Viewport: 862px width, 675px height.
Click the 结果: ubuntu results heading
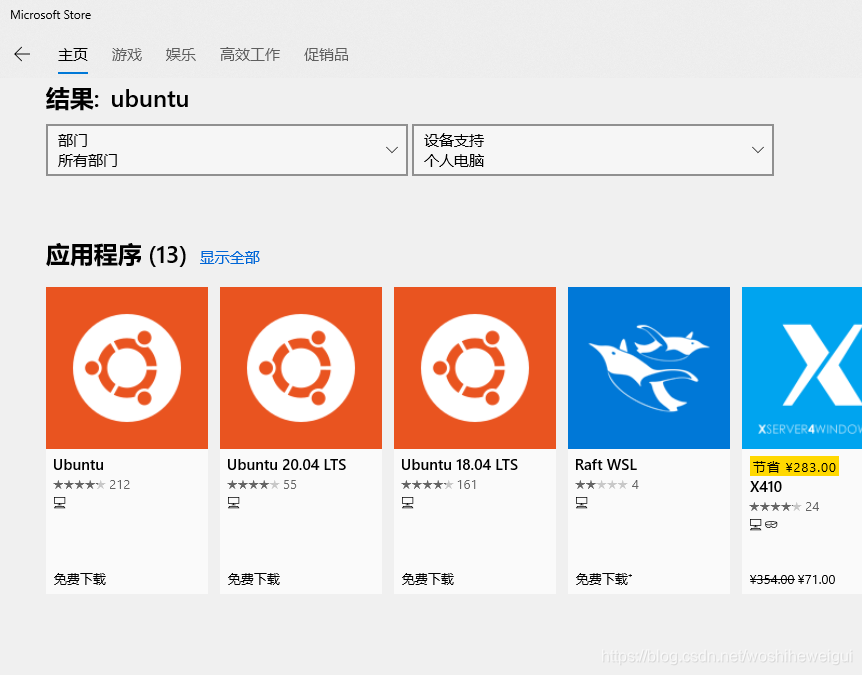pyautogui.click(x=118, y=99)
